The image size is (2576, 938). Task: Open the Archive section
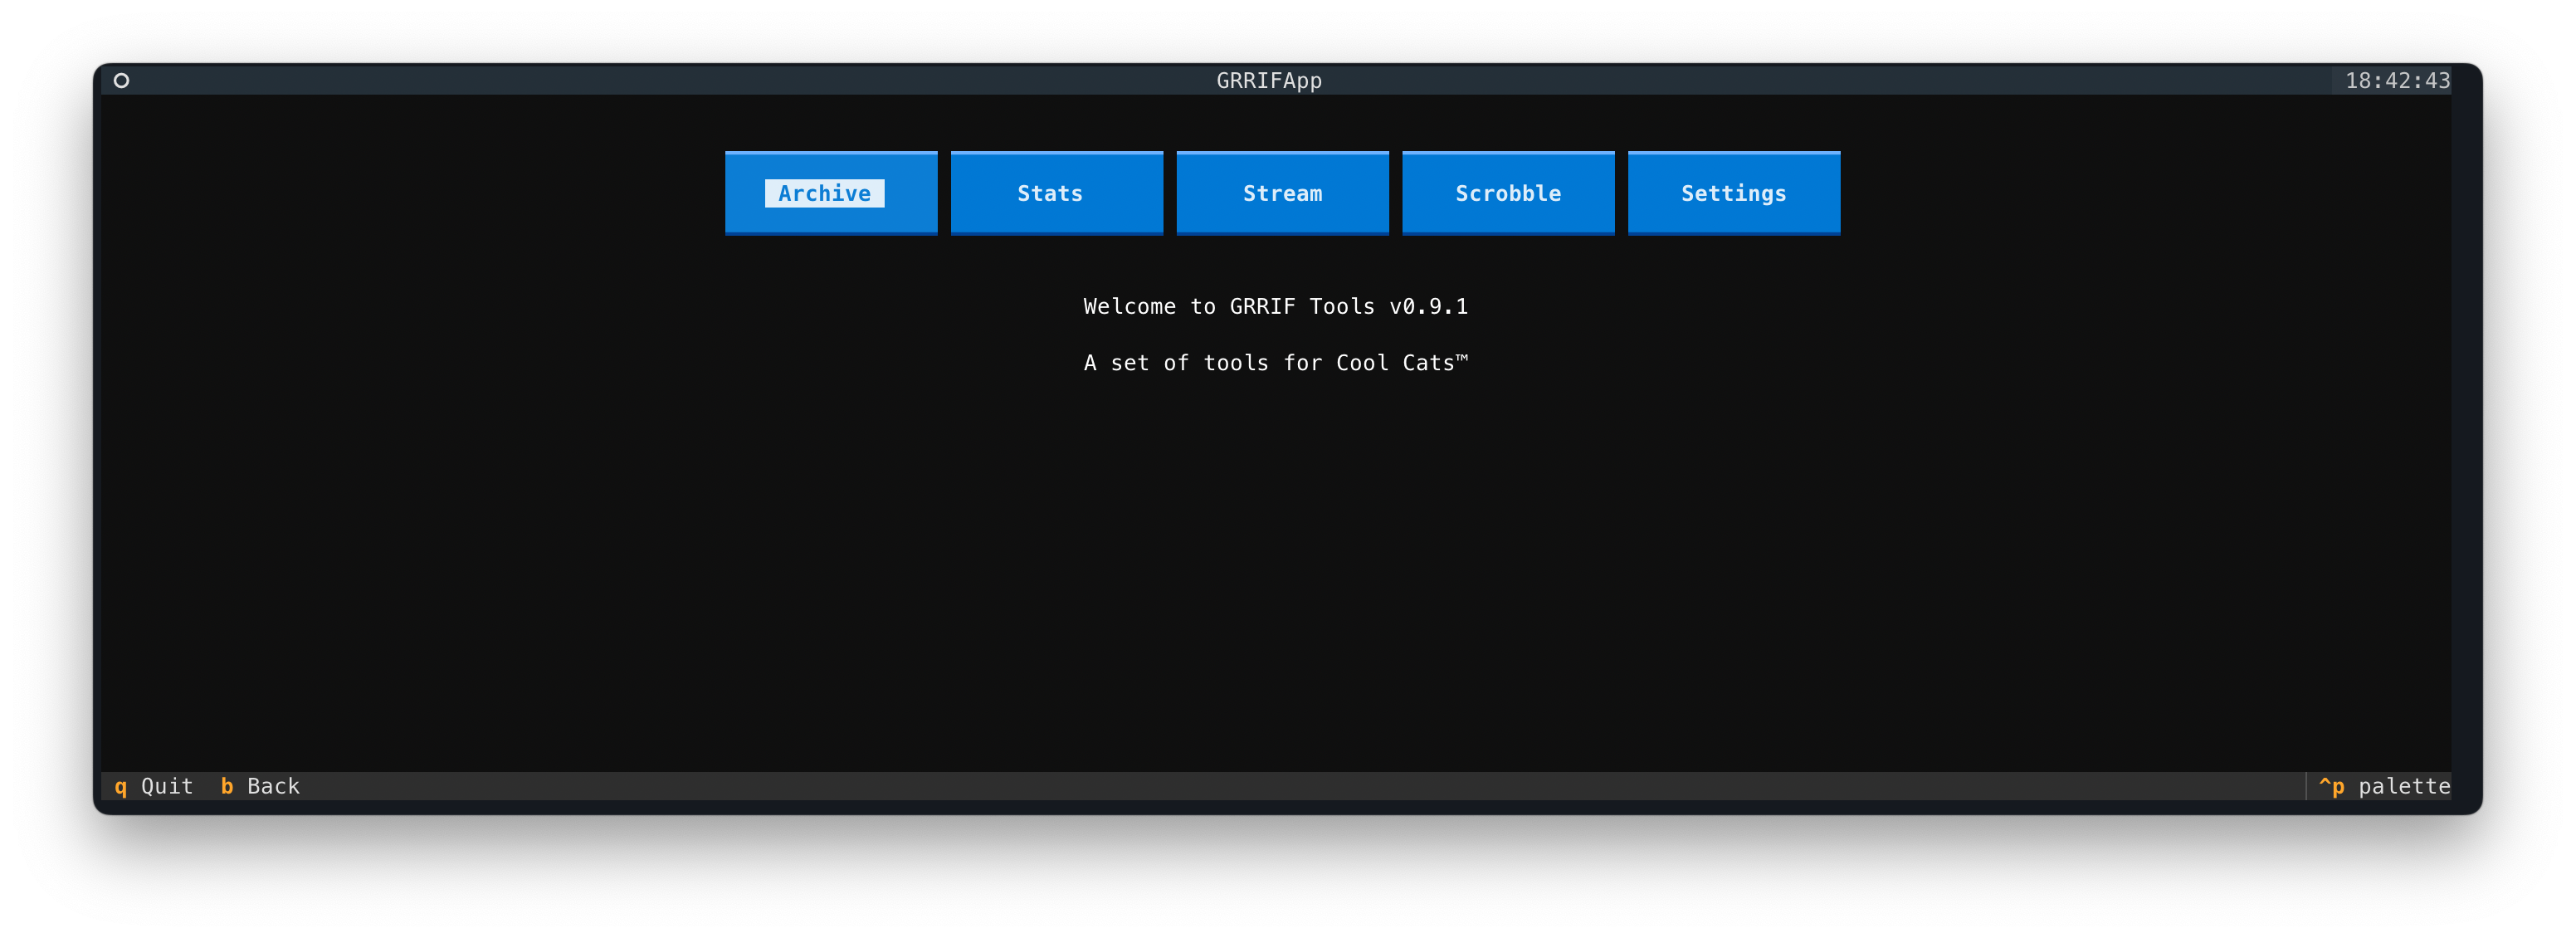pos(830,193)
